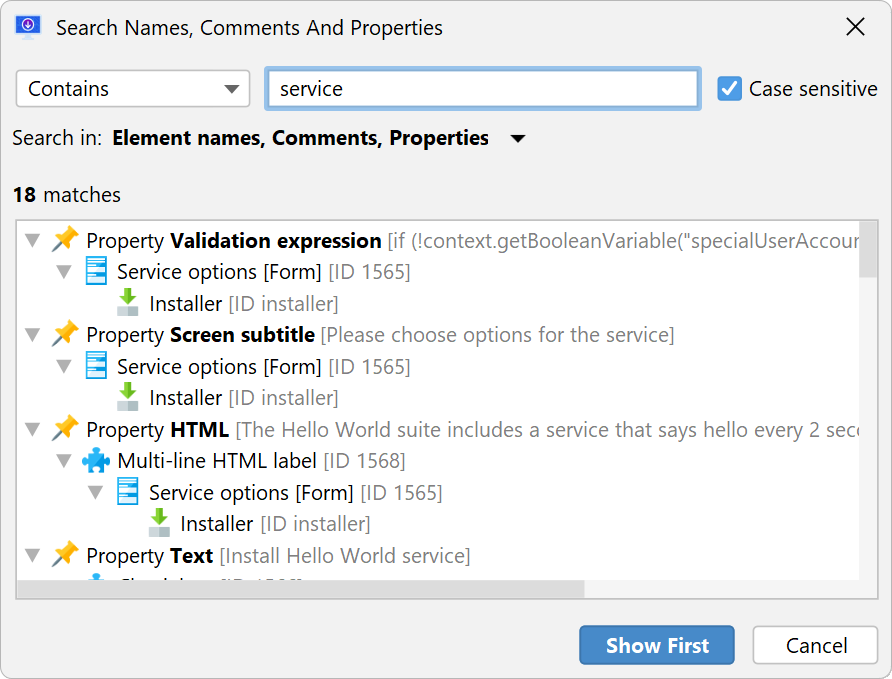Click the install4j app icon in title bar
The width and height of the screenshot is (892, 679).
click(28, 27)
